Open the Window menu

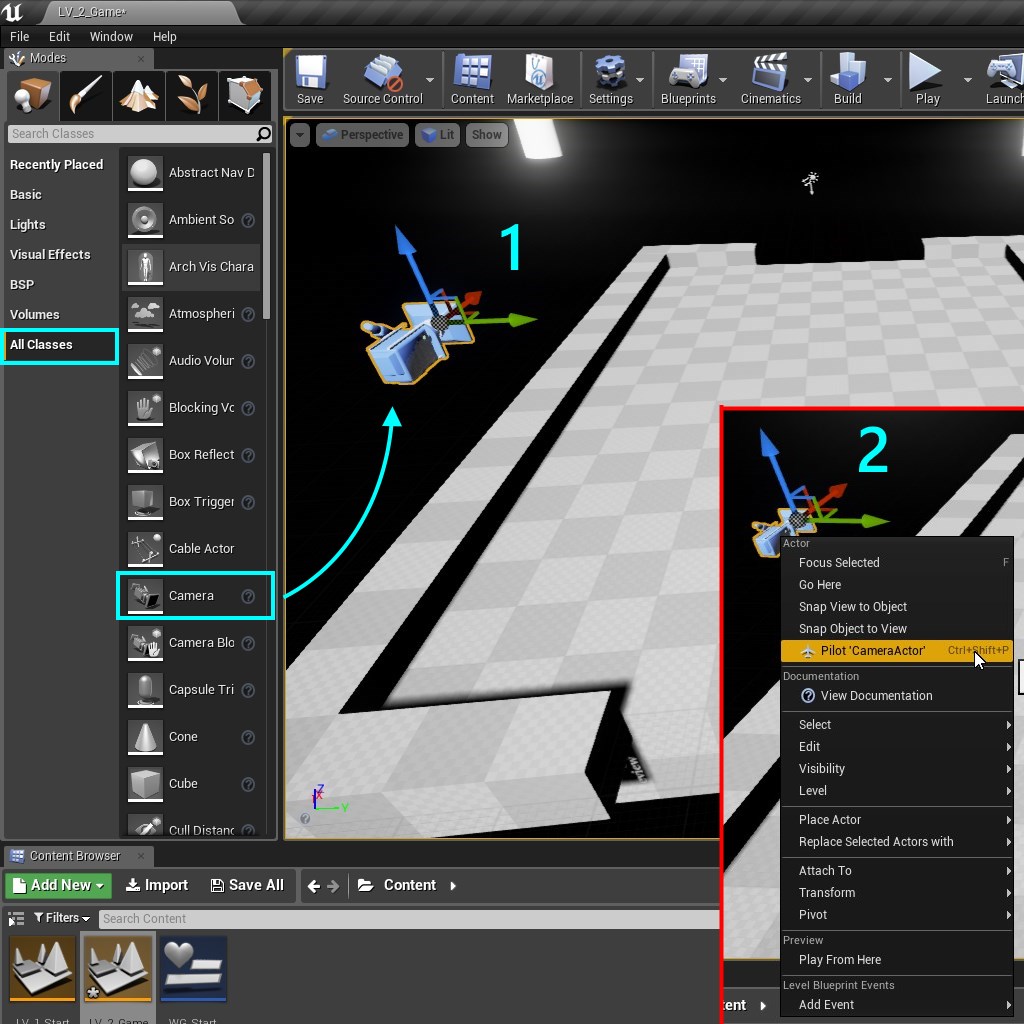(111, 37)
